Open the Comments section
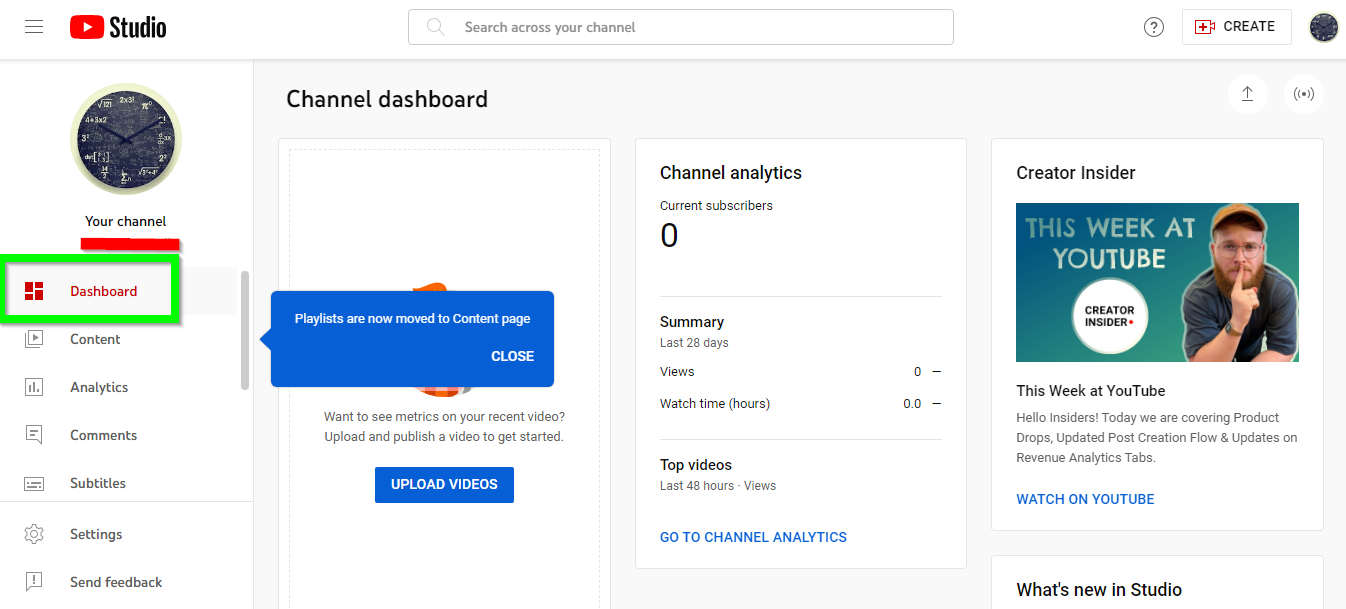Image resolution: width=1346 pixels, height=609 pixels. click(x=119, y=435)
